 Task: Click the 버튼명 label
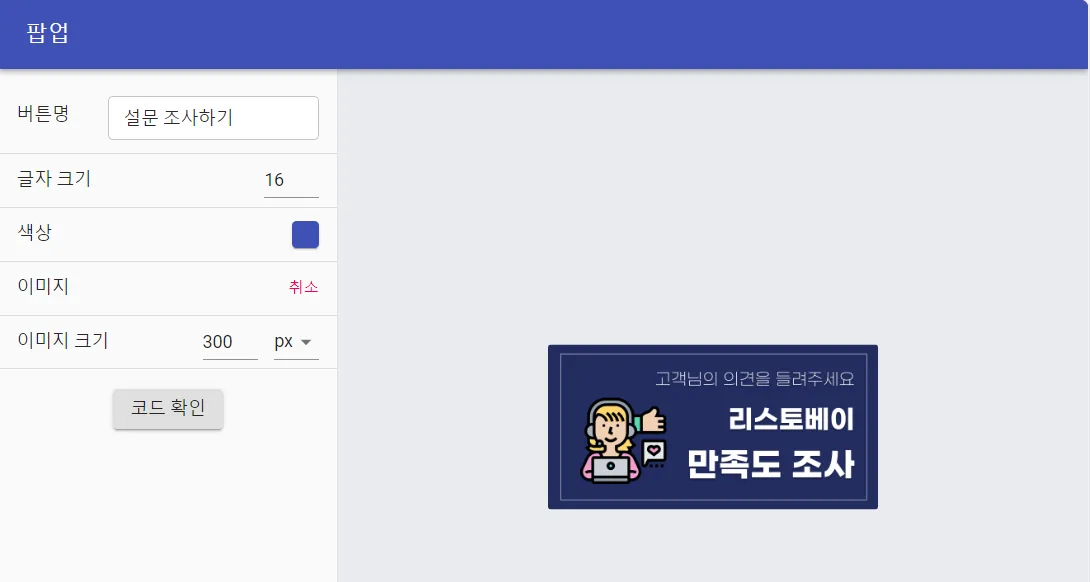[x=43, y=113]
